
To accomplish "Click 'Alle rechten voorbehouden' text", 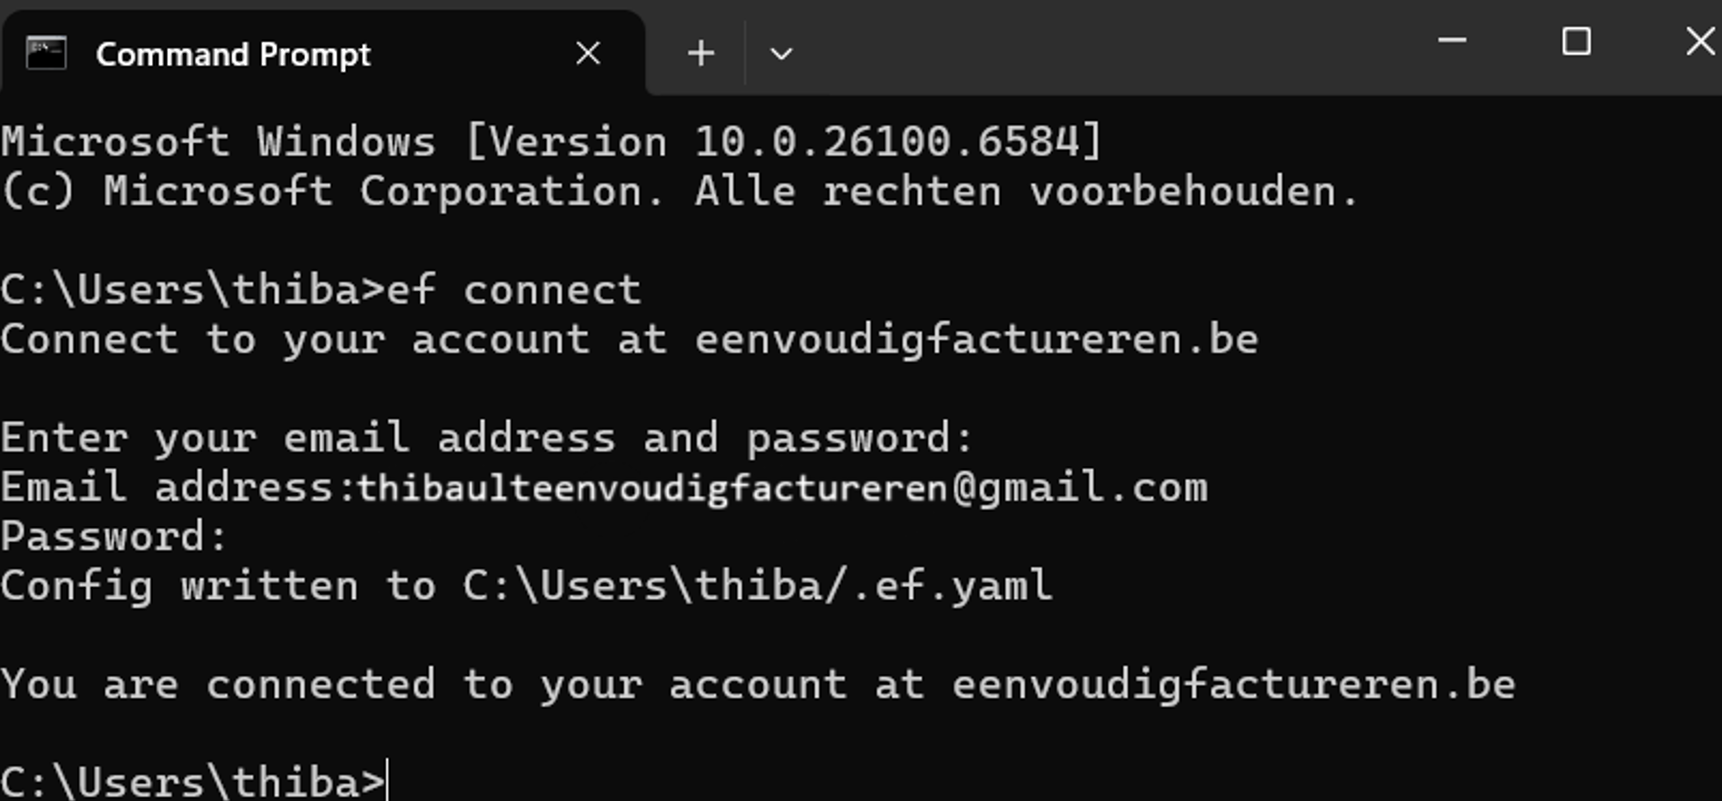I will click(x=1027, y=191).
